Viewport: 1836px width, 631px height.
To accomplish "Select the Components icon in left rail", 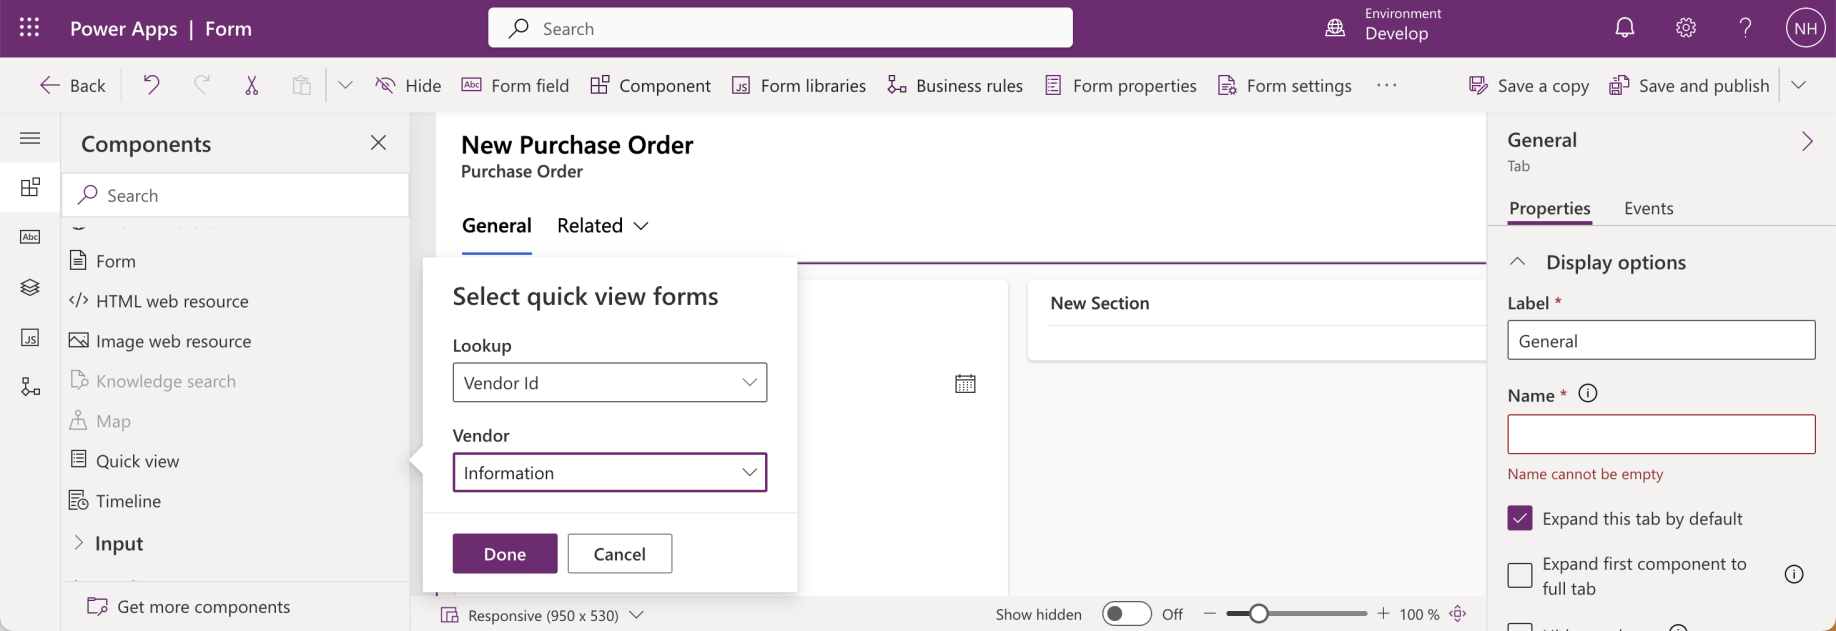I will 30,187.
